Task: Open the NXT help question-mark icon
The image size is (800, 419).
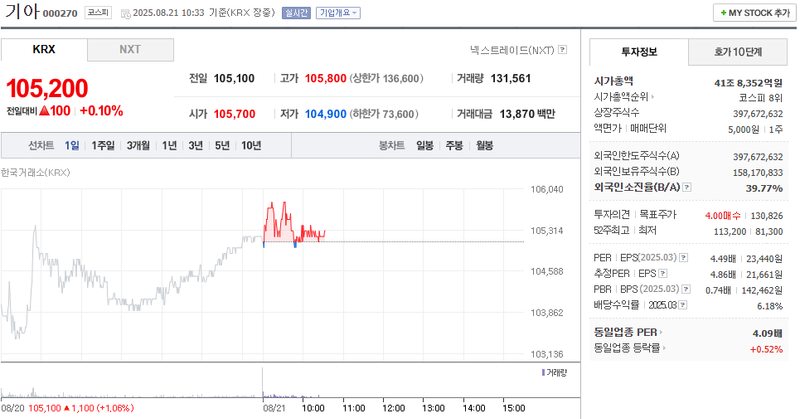Action: coord(562,50)
